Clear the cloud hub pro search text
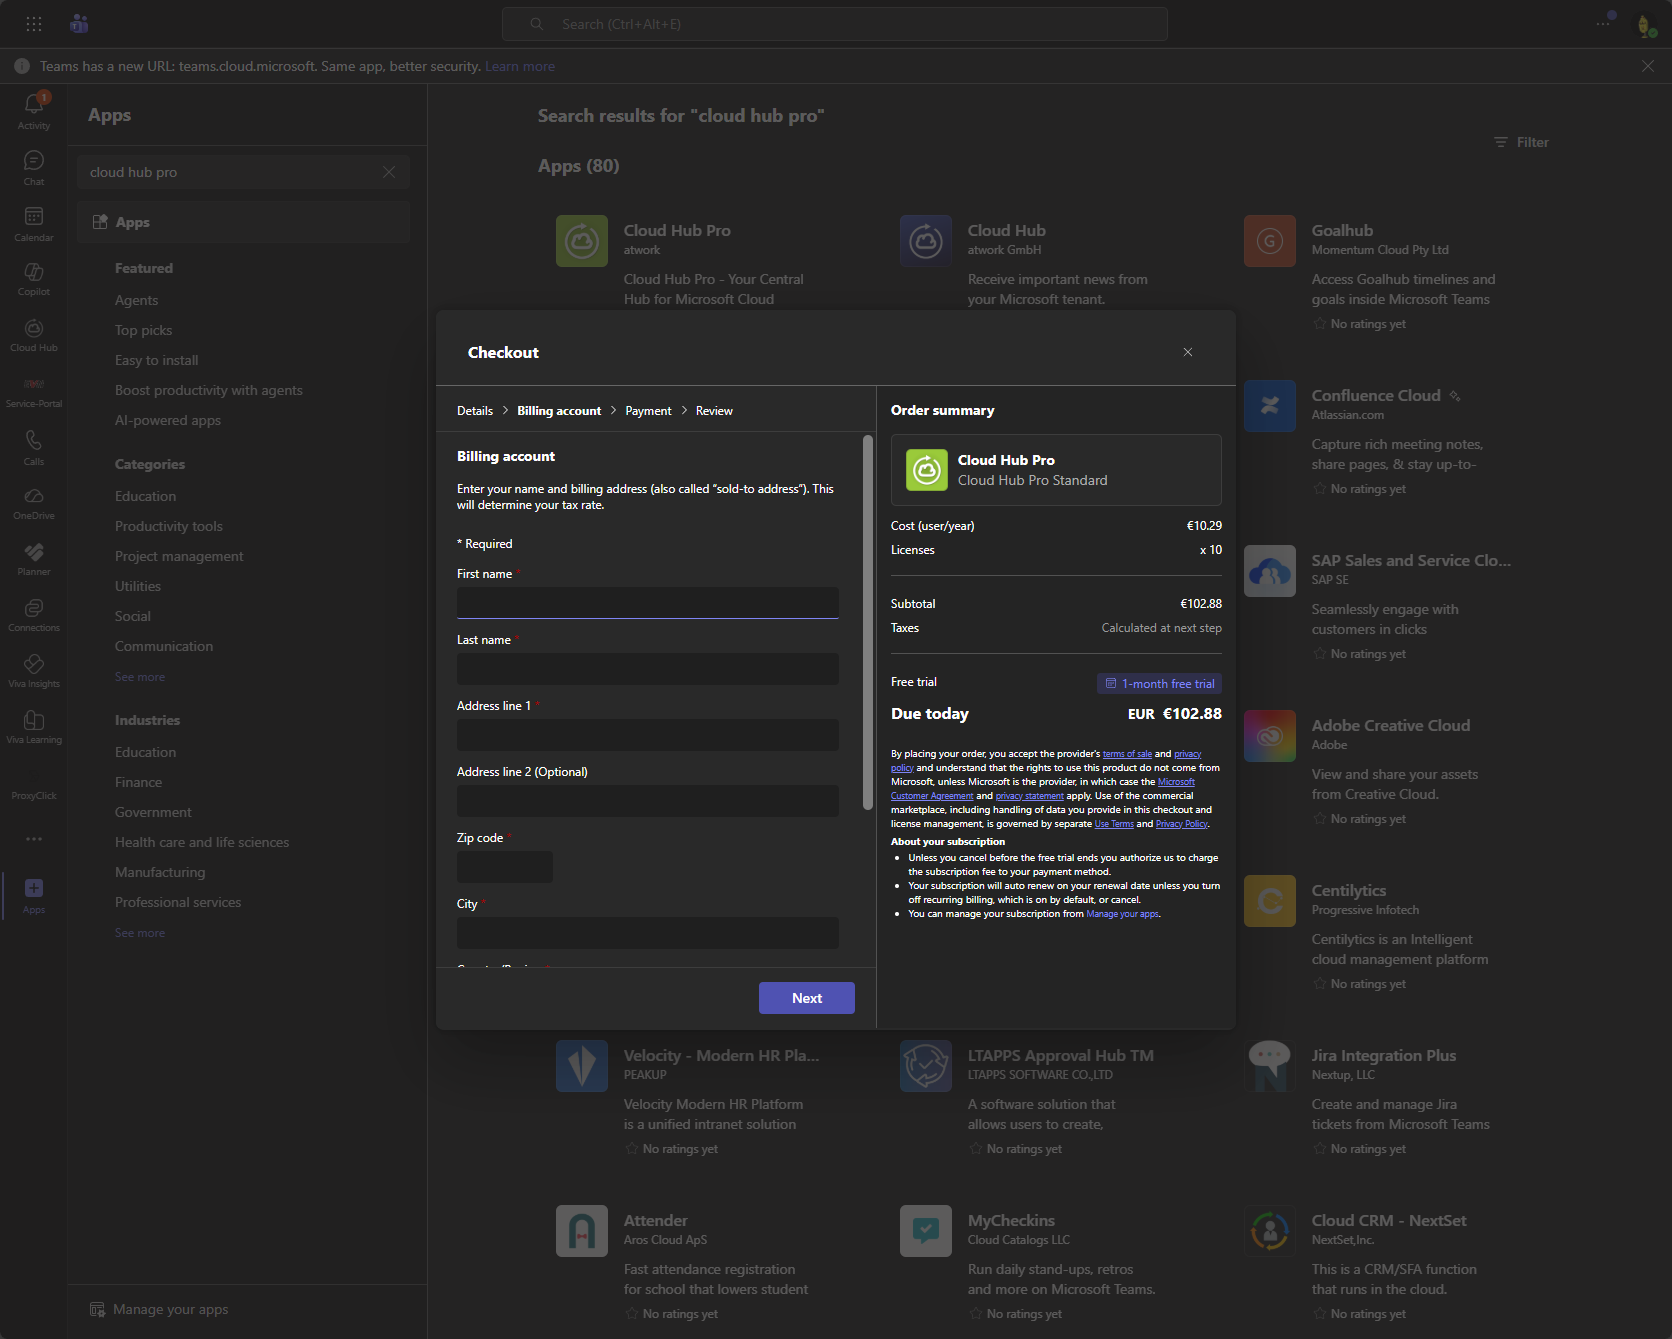 (389, 172)
